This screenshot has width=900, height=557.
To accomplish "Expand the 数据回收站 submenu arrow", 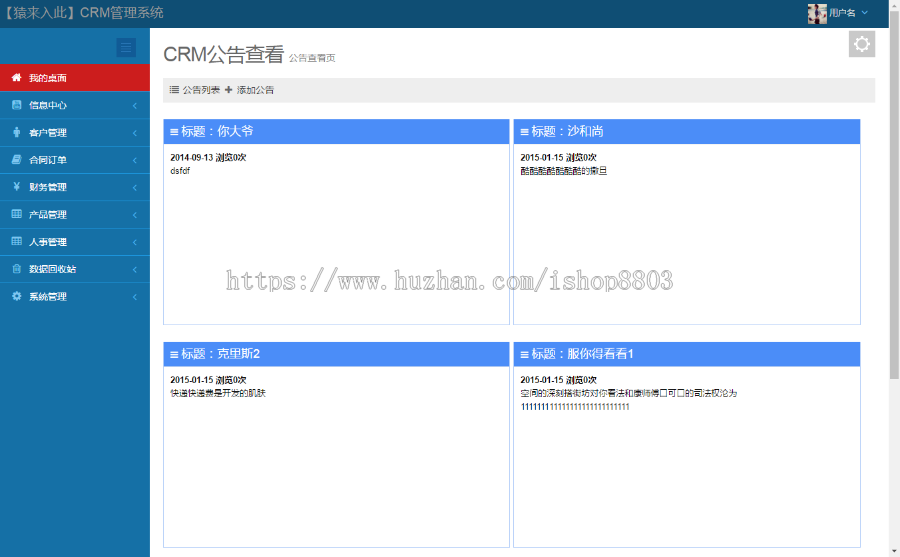I will click(x=135, y=269).
